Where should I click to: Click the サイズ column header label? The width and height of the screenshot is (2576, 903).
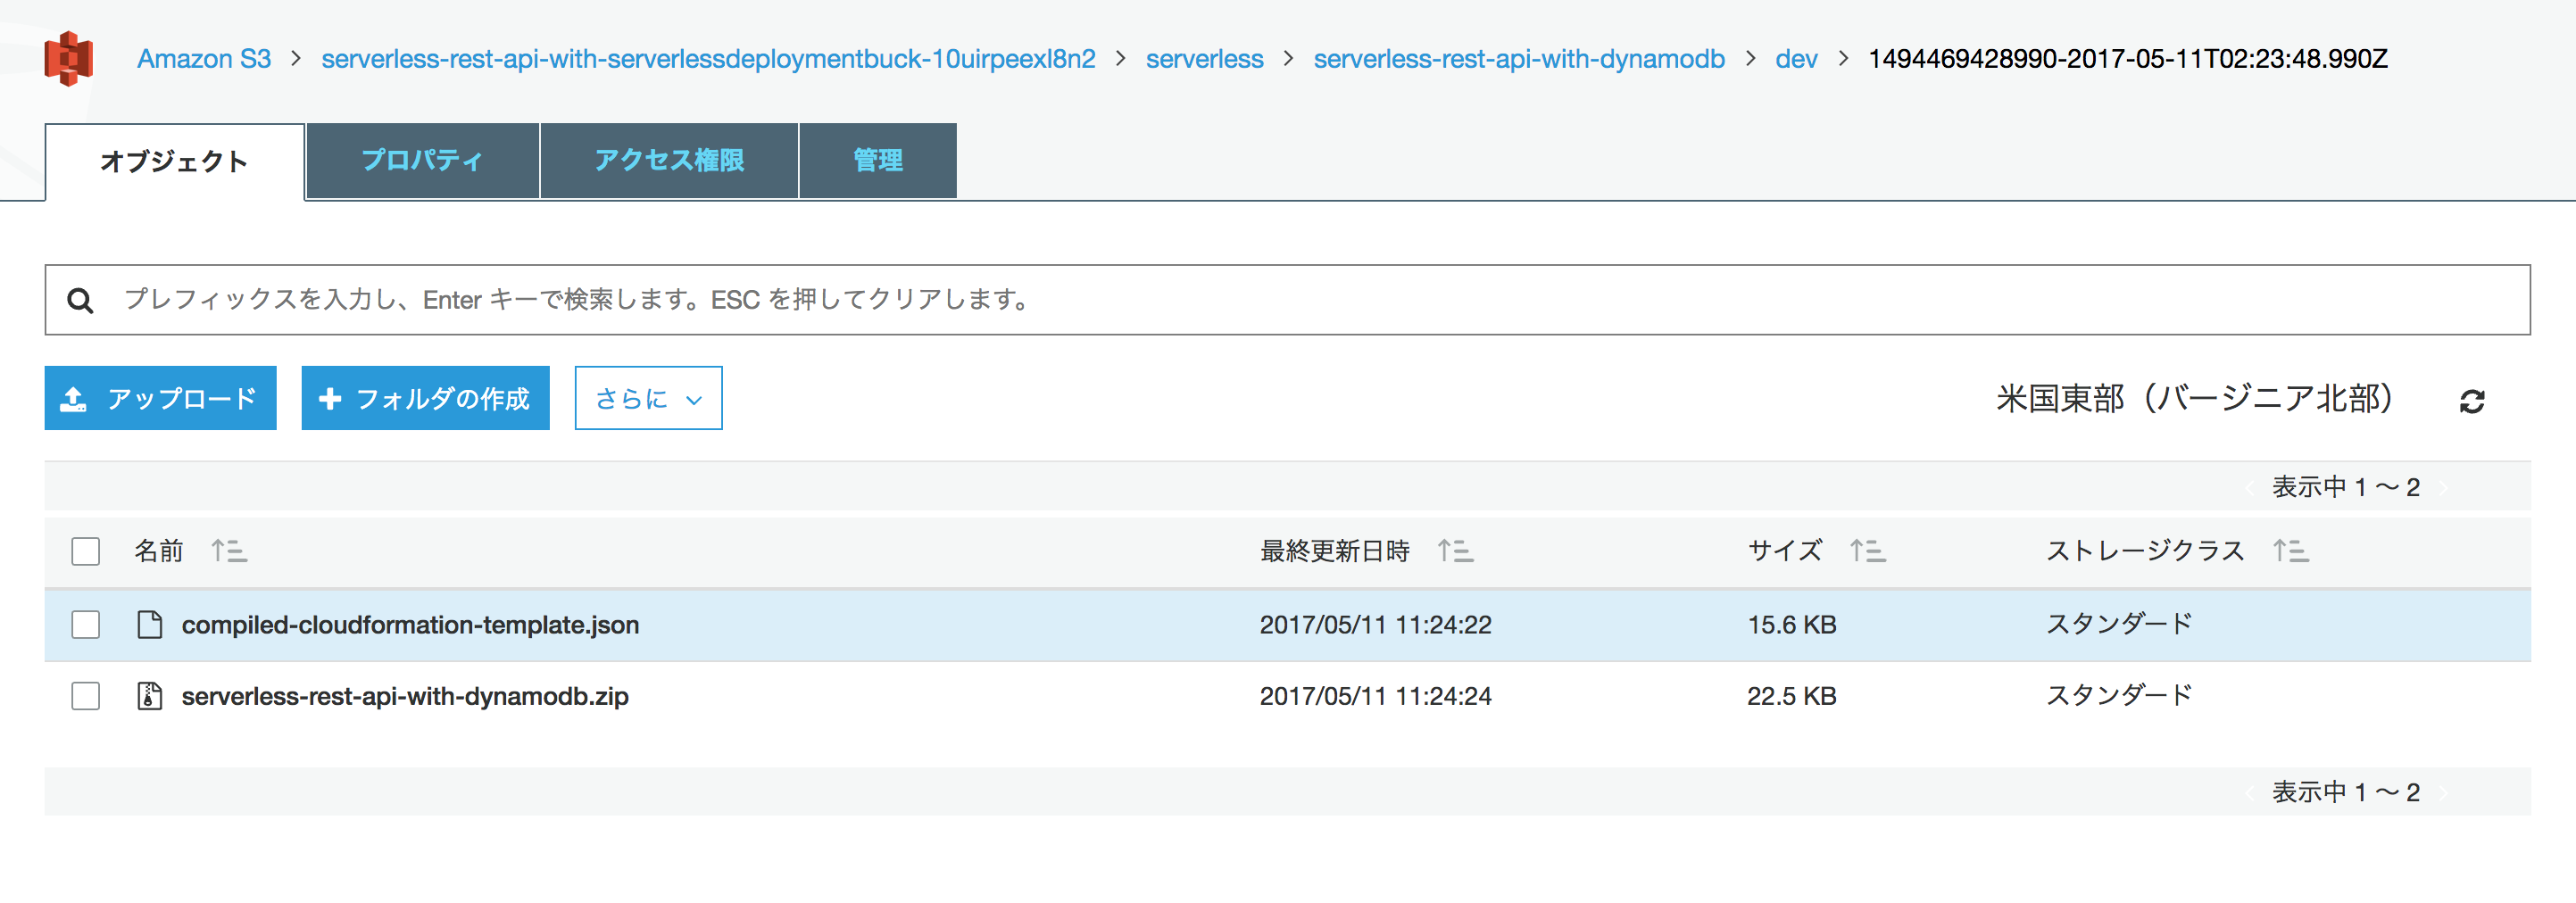coord(1785,551)
